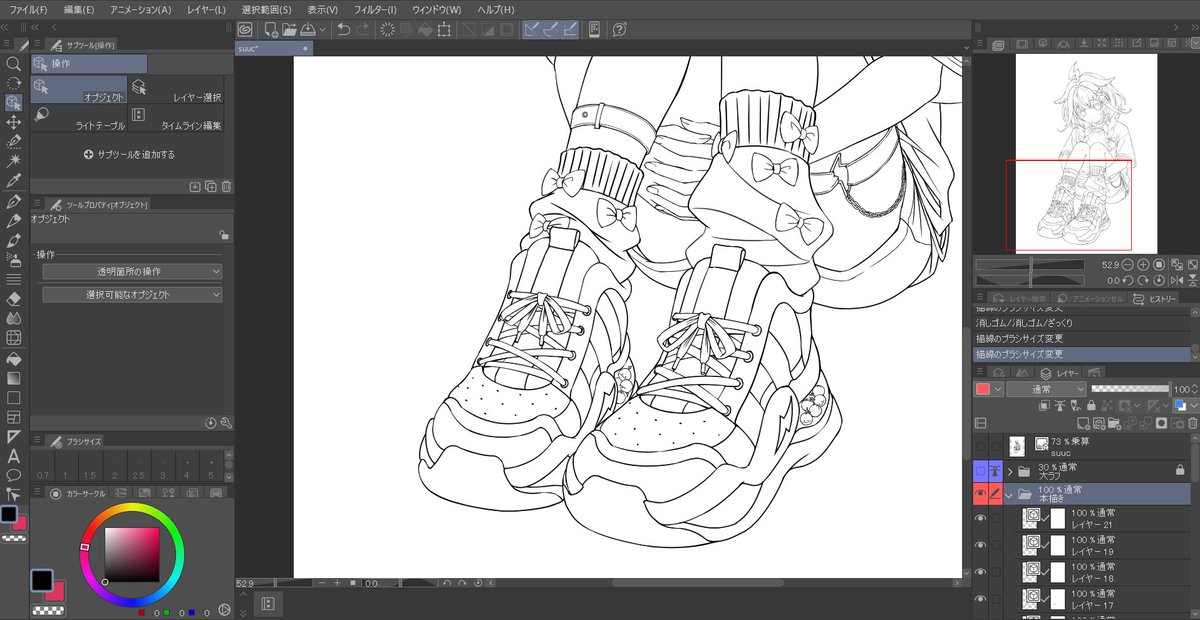
Task: Select the Zoom magnifier tool
Action: 14,63
